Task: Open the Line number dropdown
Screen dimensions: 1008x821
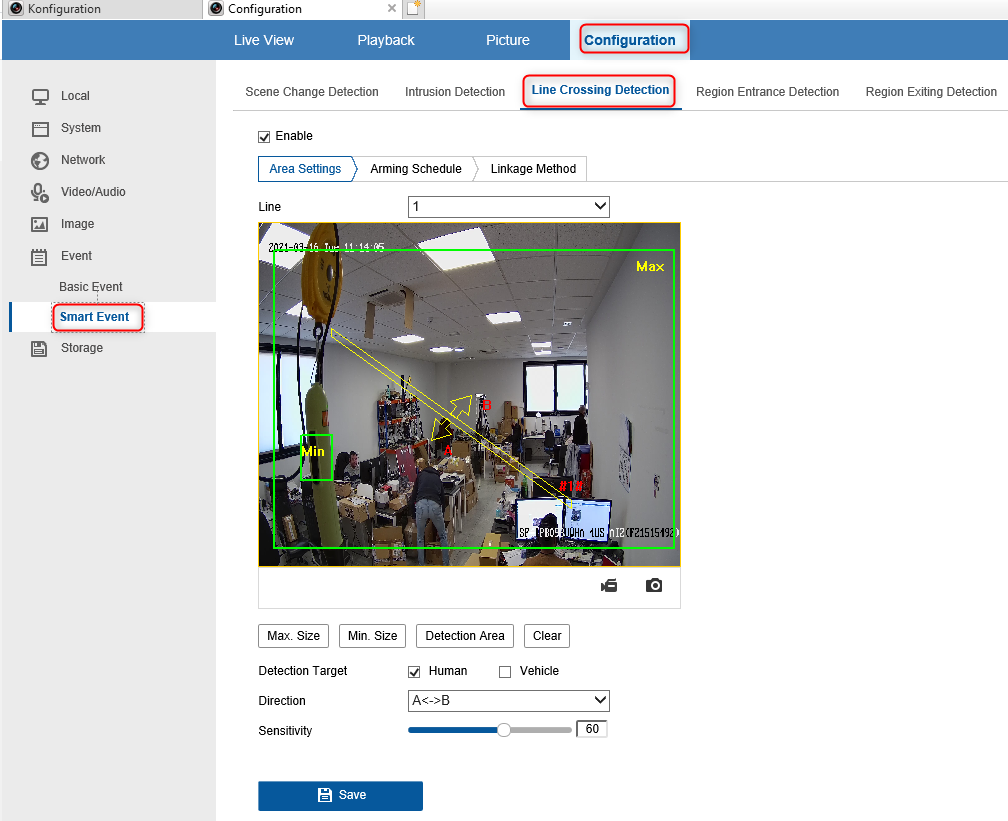Action: pyautogui.click(x=508, y=206)
